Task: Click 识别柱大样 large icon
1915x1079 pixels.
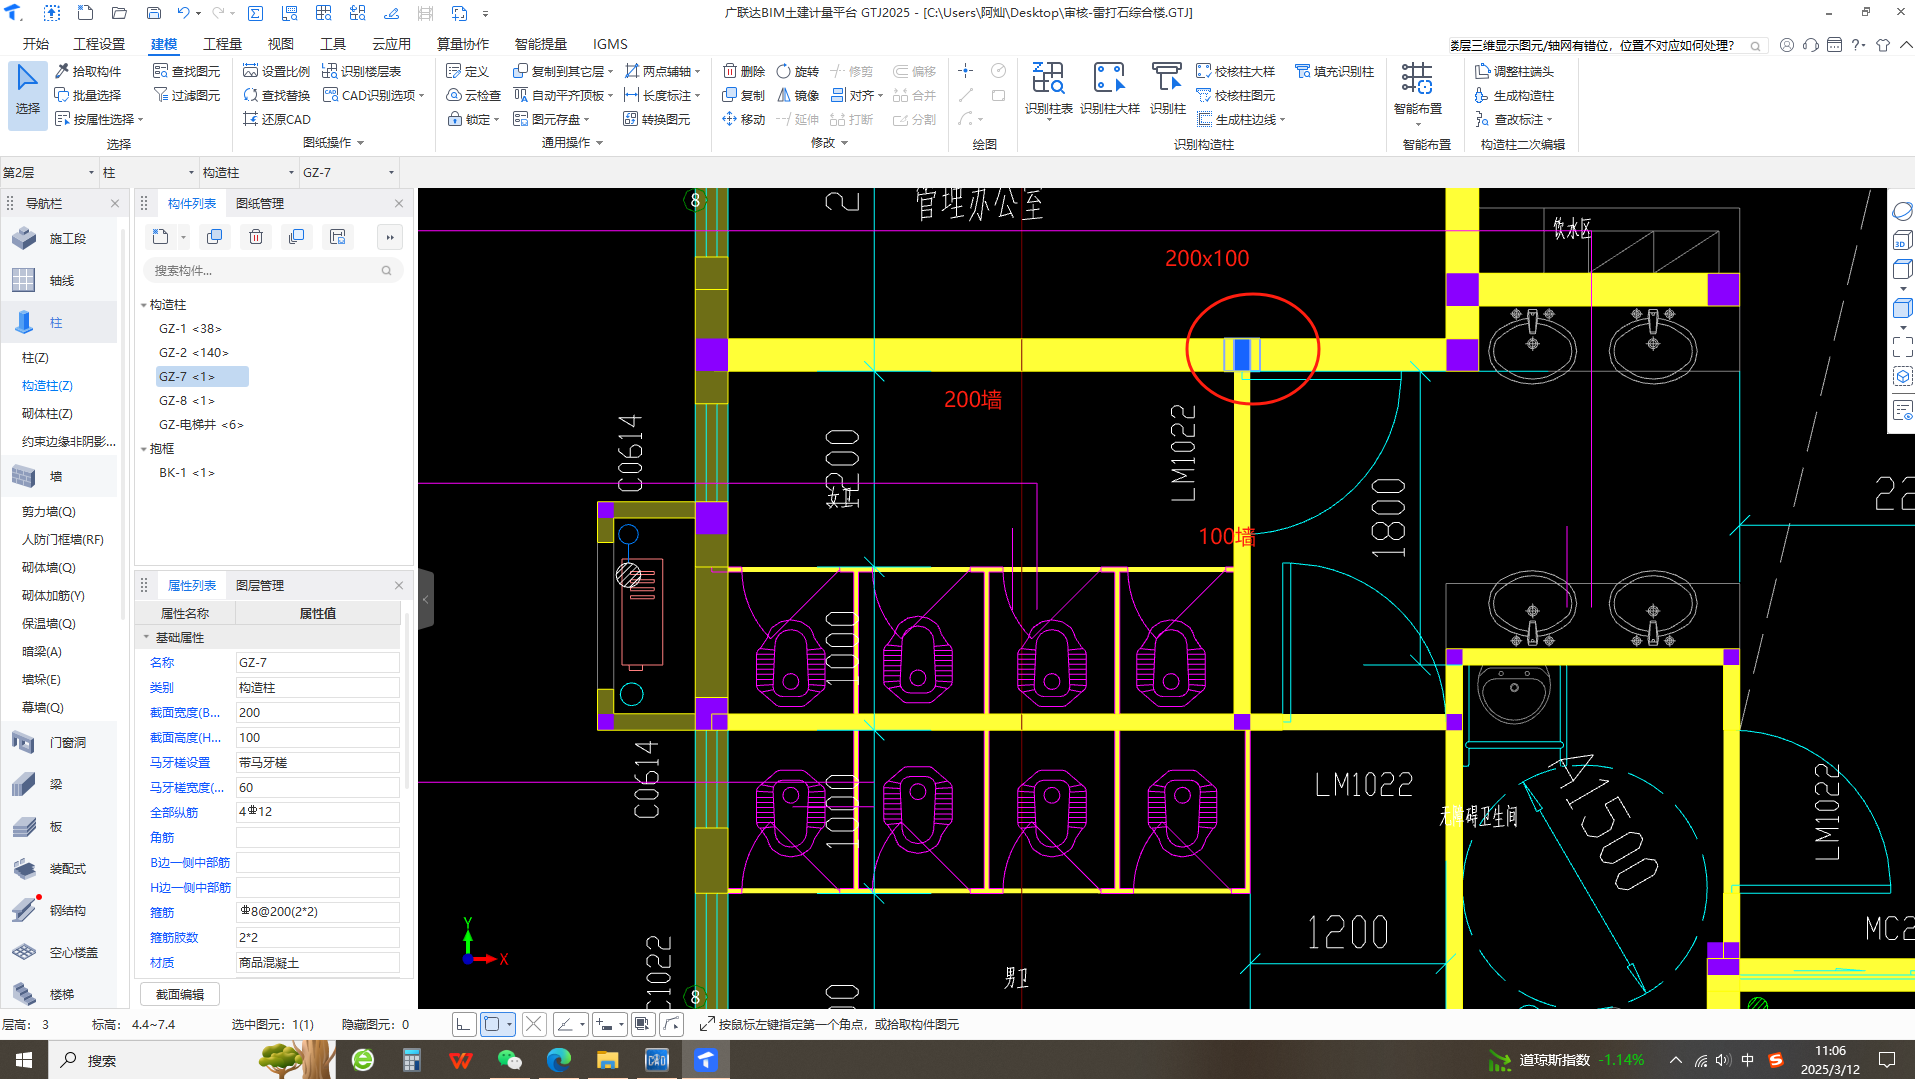Action: 1109,88
